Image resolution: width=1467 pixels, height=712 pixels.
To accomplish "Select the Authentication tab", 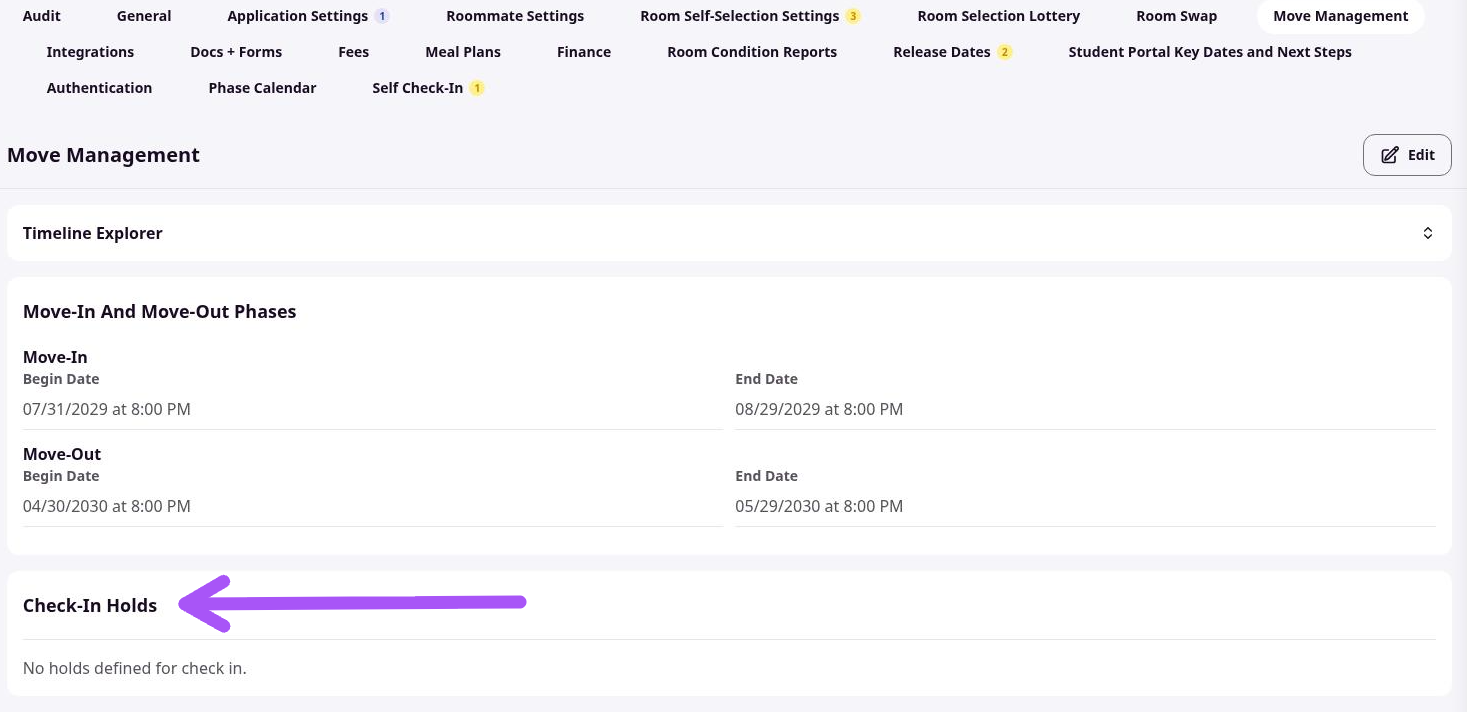I will (x=100, y=88).
